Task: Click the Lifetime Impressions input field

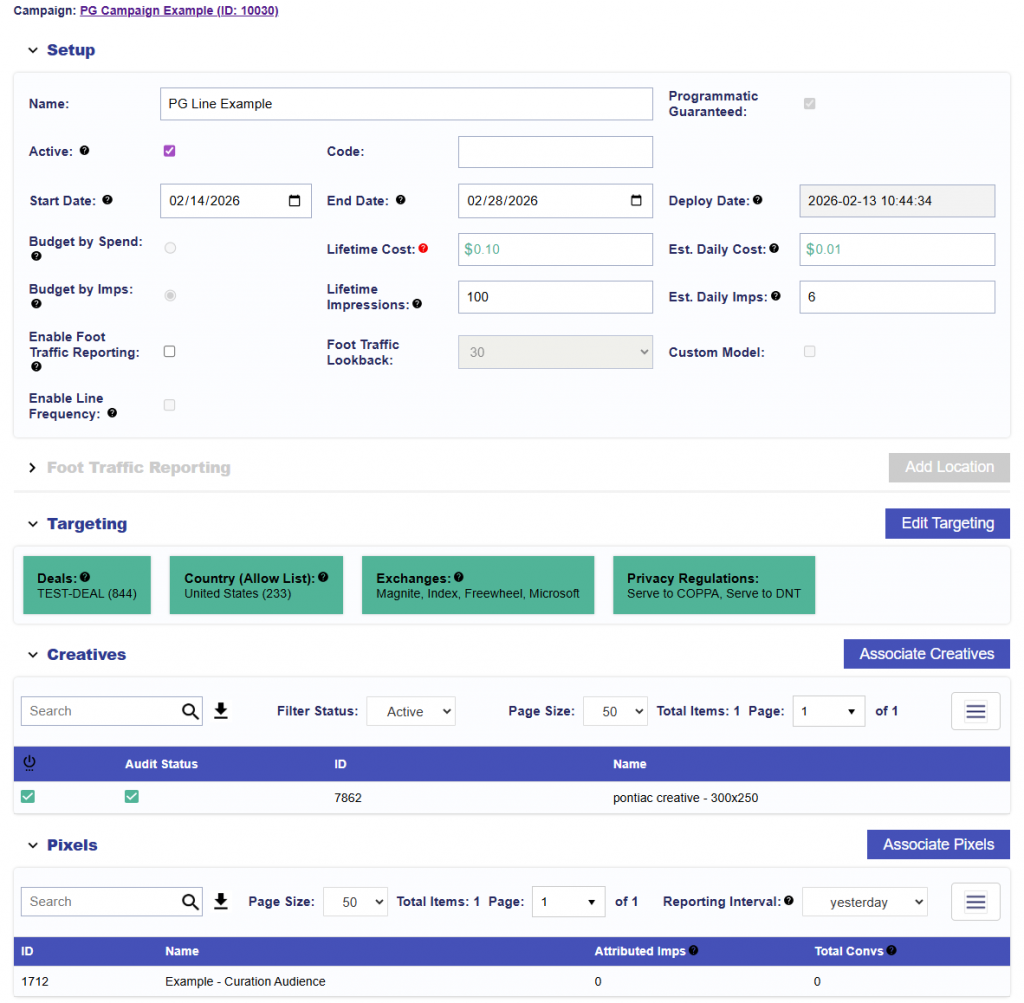Action: (555, 297)
